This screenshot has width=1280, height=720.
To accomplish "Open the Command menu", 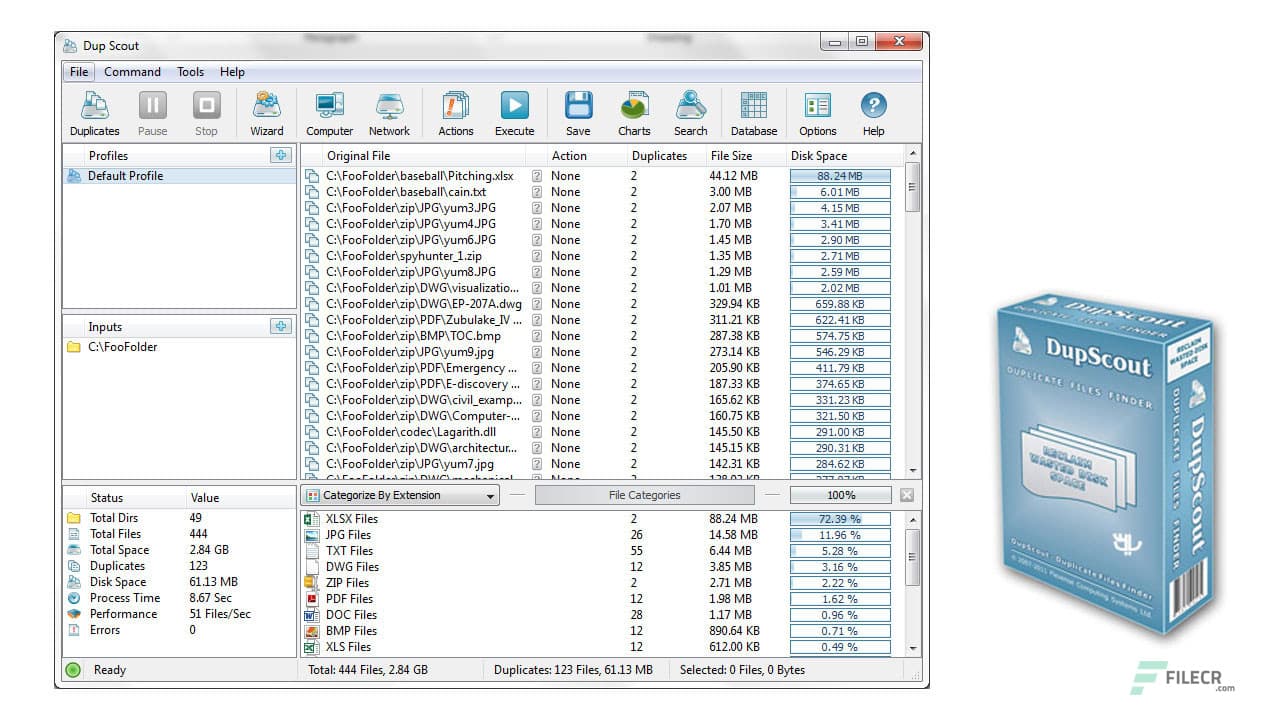I will click(132, 72).
